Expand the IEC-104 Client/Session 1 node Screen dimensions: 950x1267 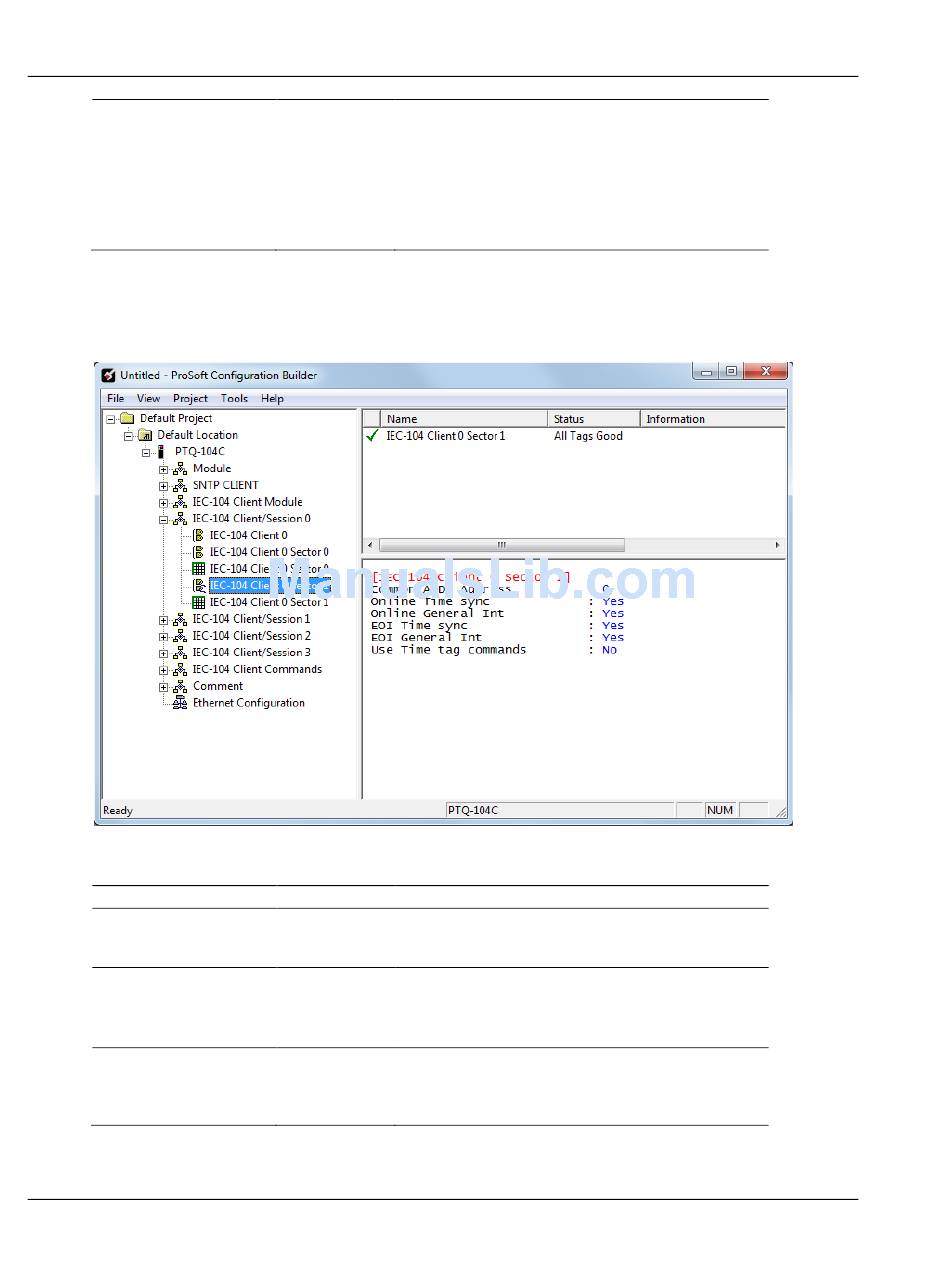tap(164, 620)
